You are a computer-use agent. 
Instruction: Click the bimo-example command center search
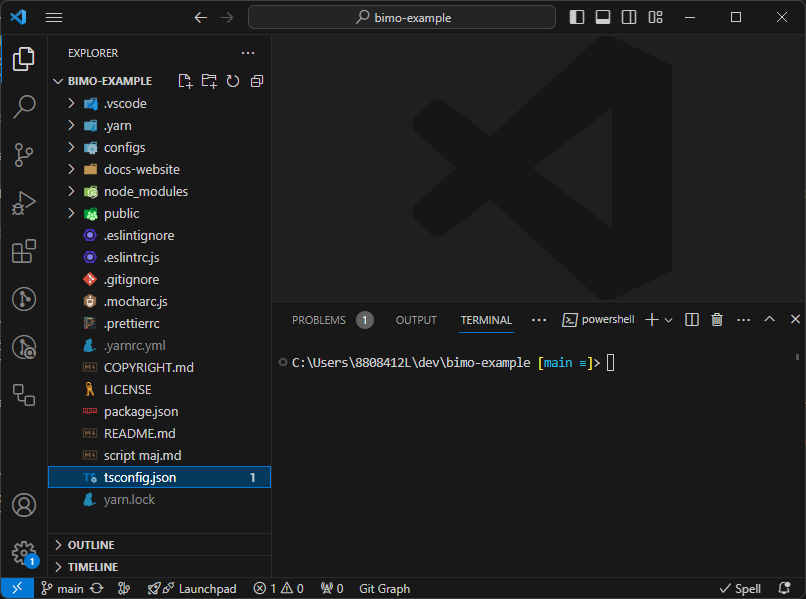coord(402,17)
